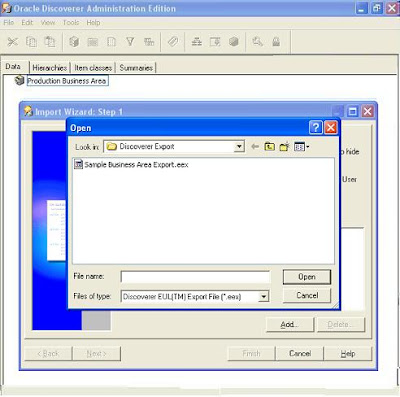Image resolution: width=400 pixels, height=397 pixels.
Task: Open the View menu
Action: [48, 23]
